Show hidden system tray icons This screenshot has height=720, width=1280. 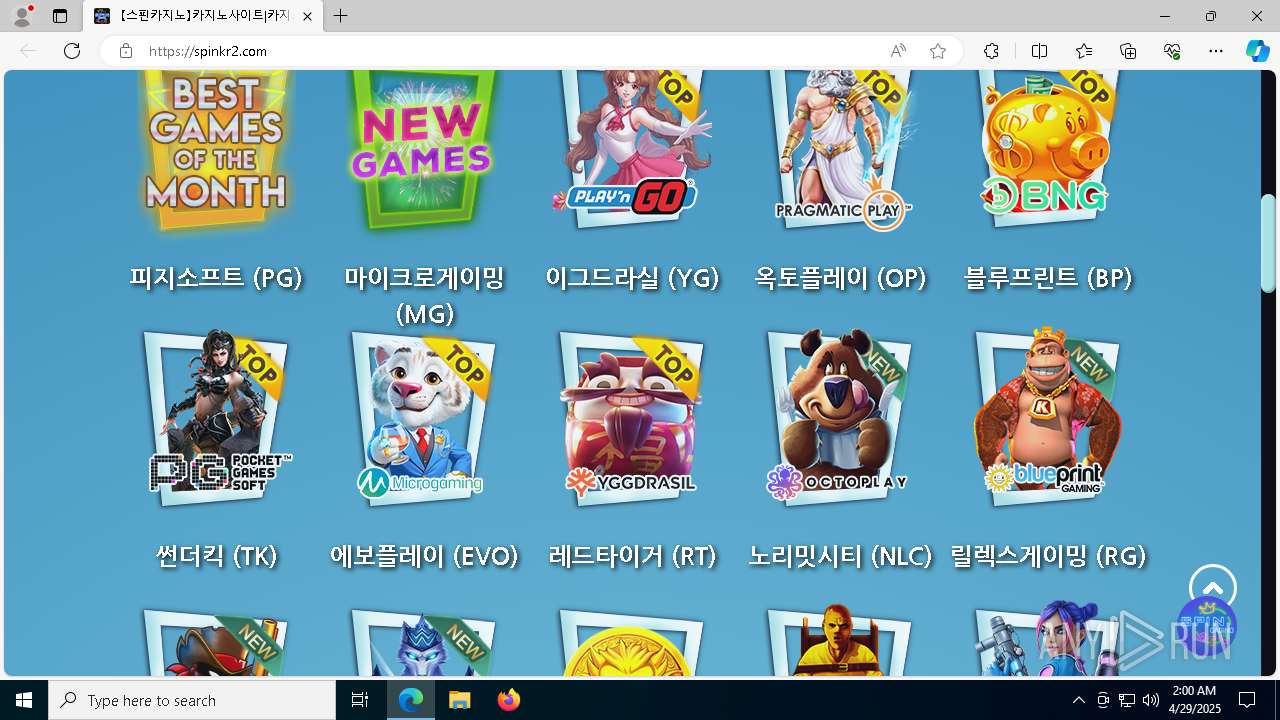(x=1078, y=700)
